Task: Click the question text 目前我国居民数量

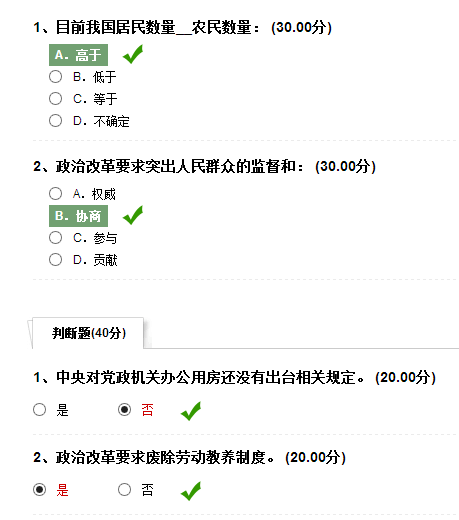Action: coord(115,27)
